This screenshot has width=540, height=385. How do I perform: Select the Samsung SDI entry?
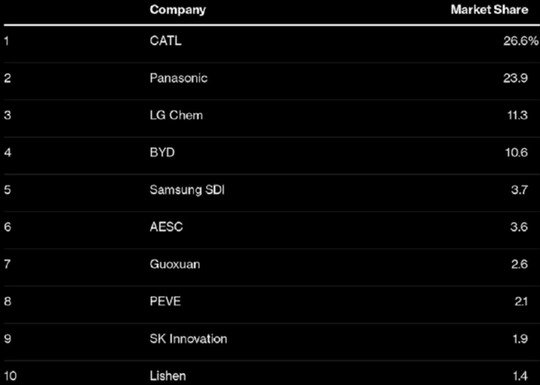187,190
